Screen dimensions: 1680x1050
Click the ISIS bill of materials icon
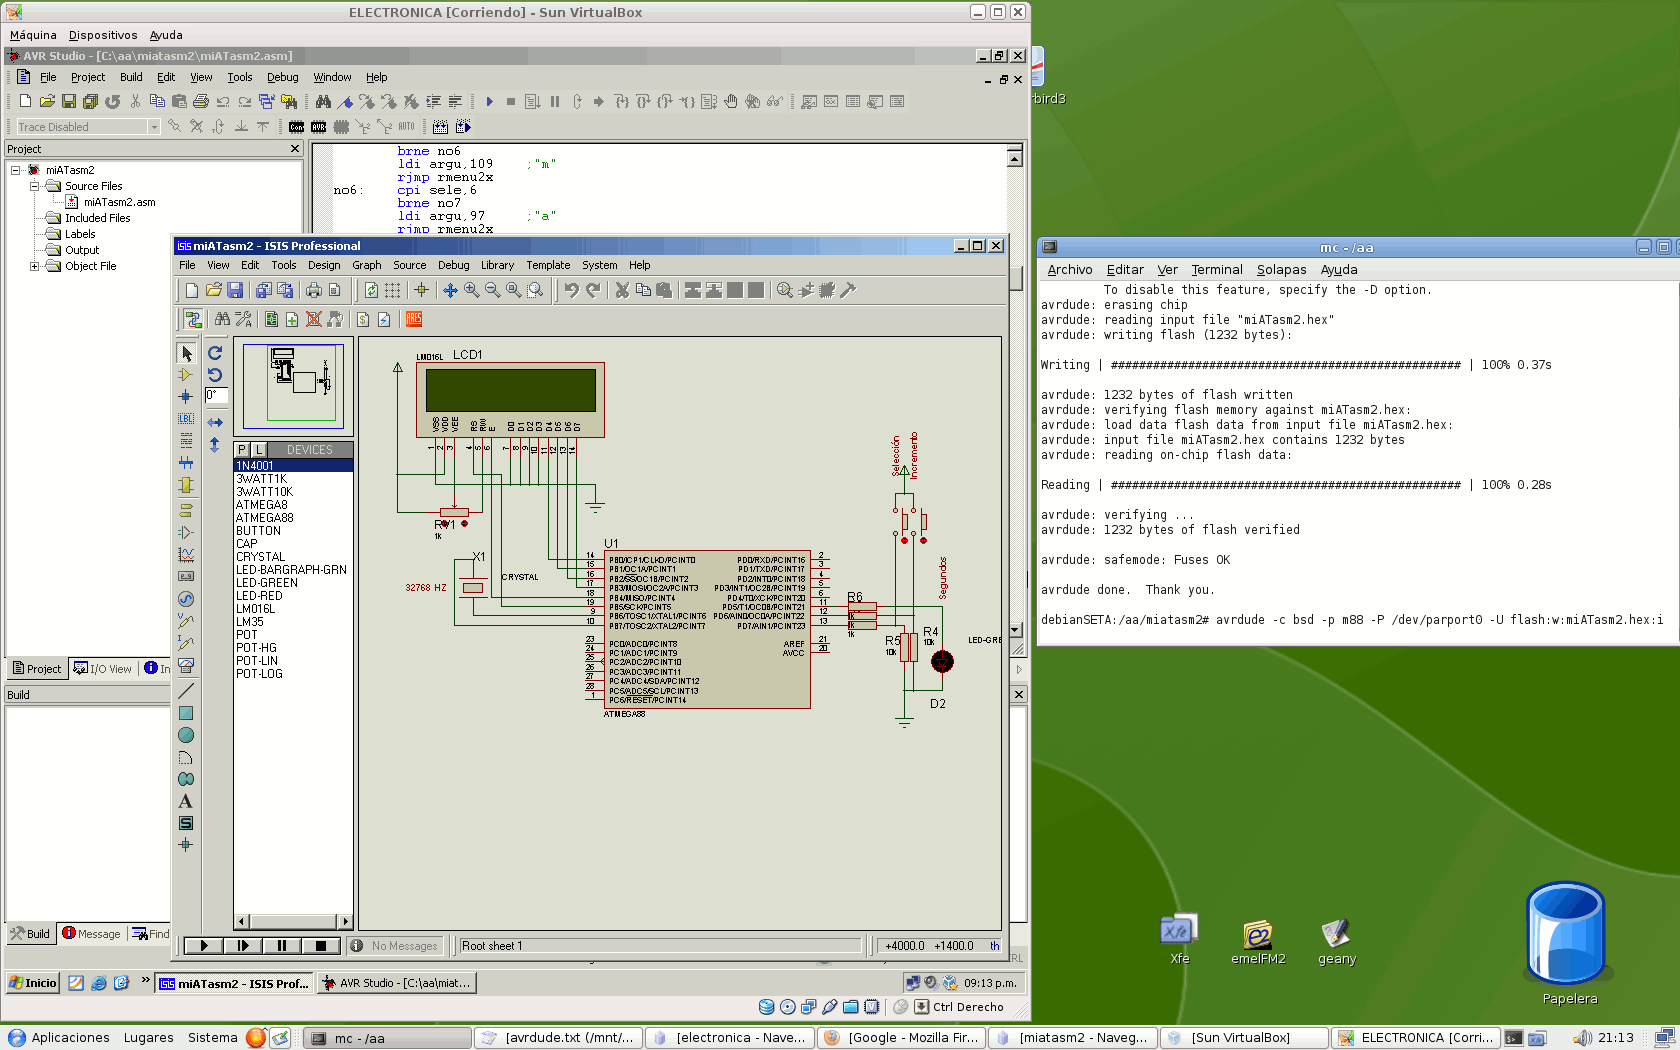click(x=363, y=319)
